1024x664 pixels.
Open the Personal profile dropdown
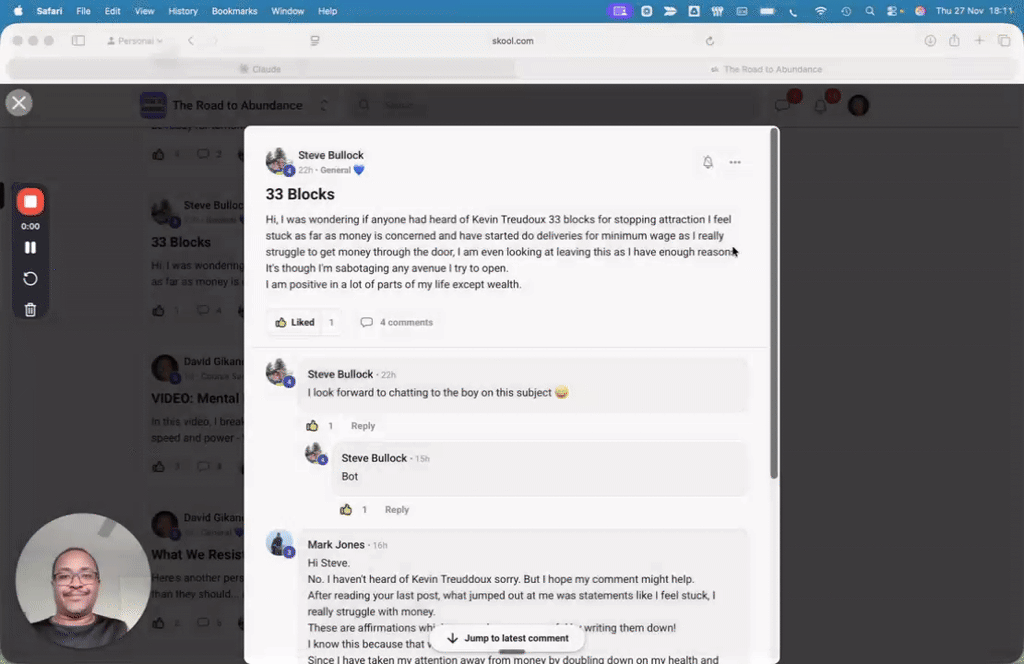coord(135,40)
